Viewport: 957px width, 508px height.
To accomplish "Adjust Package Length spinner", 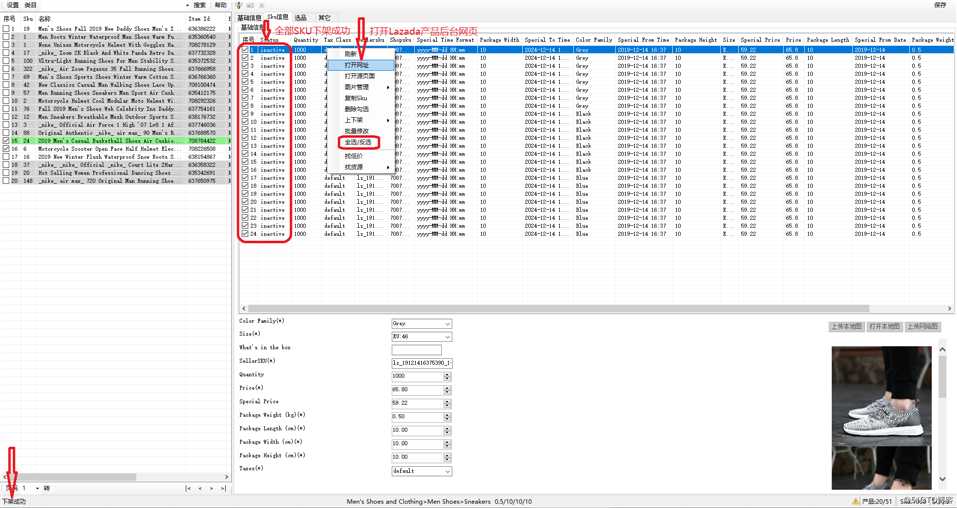I will coord(447,430).
